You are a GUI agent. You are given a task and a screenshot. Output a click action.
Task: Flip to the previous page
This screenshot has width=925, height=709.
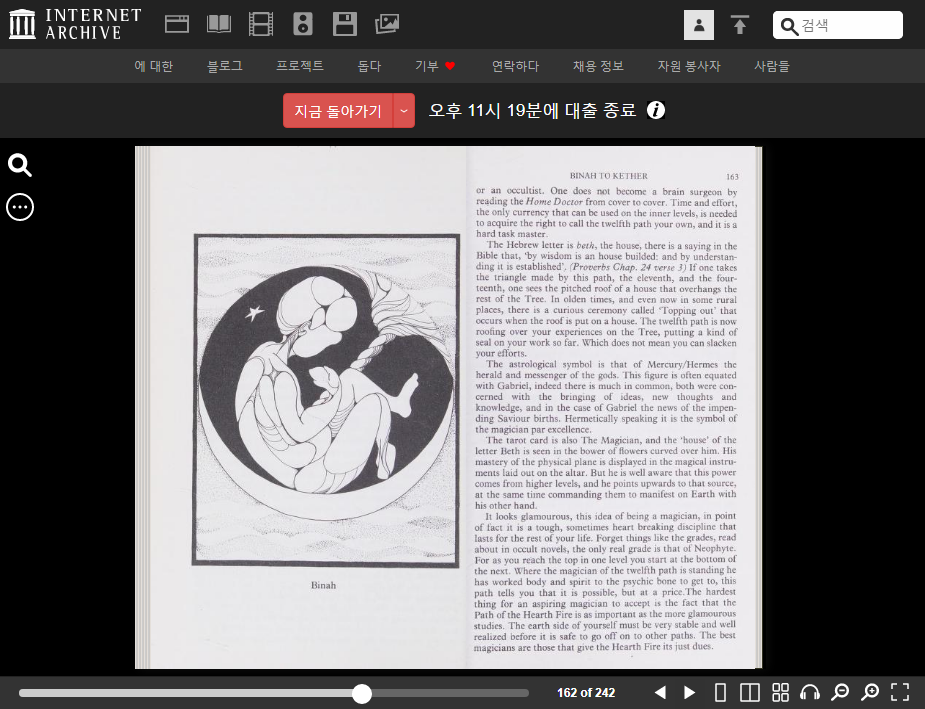[661, 692]
